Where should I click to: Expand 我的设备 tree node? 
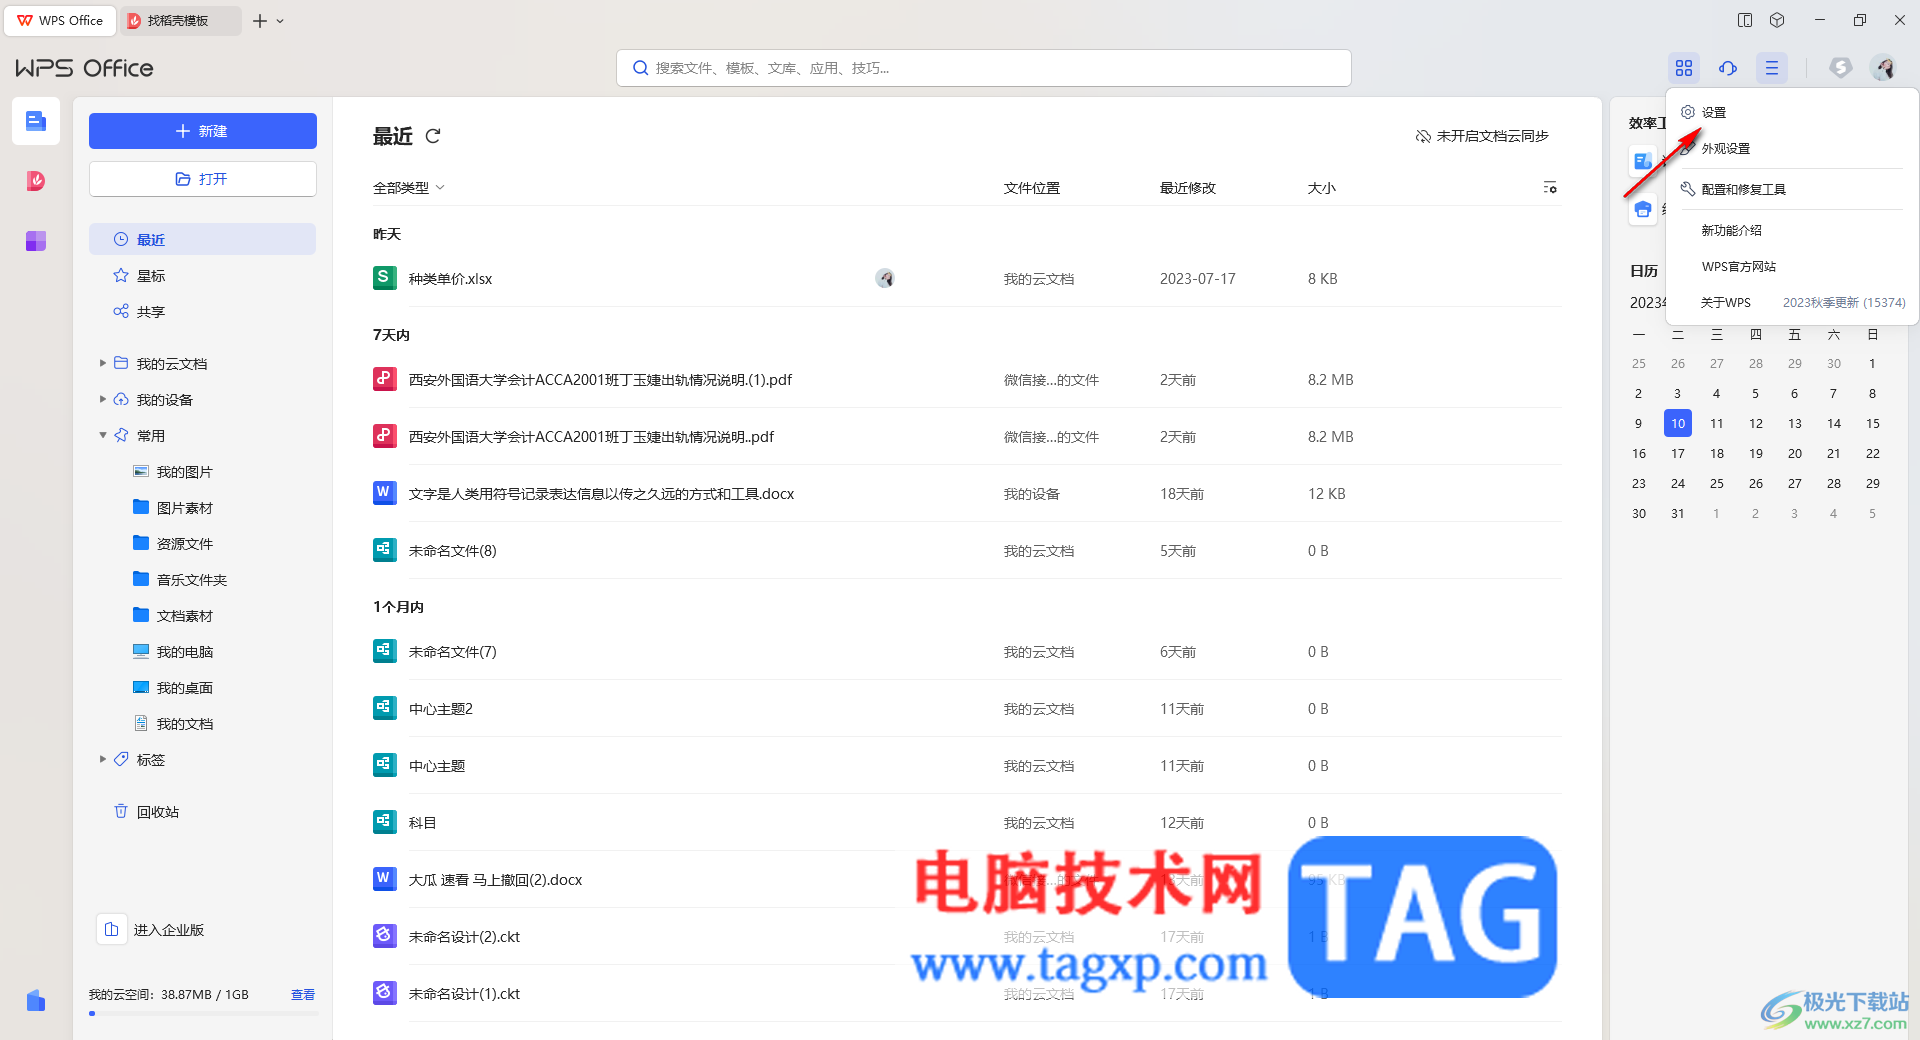coord(102,400)
